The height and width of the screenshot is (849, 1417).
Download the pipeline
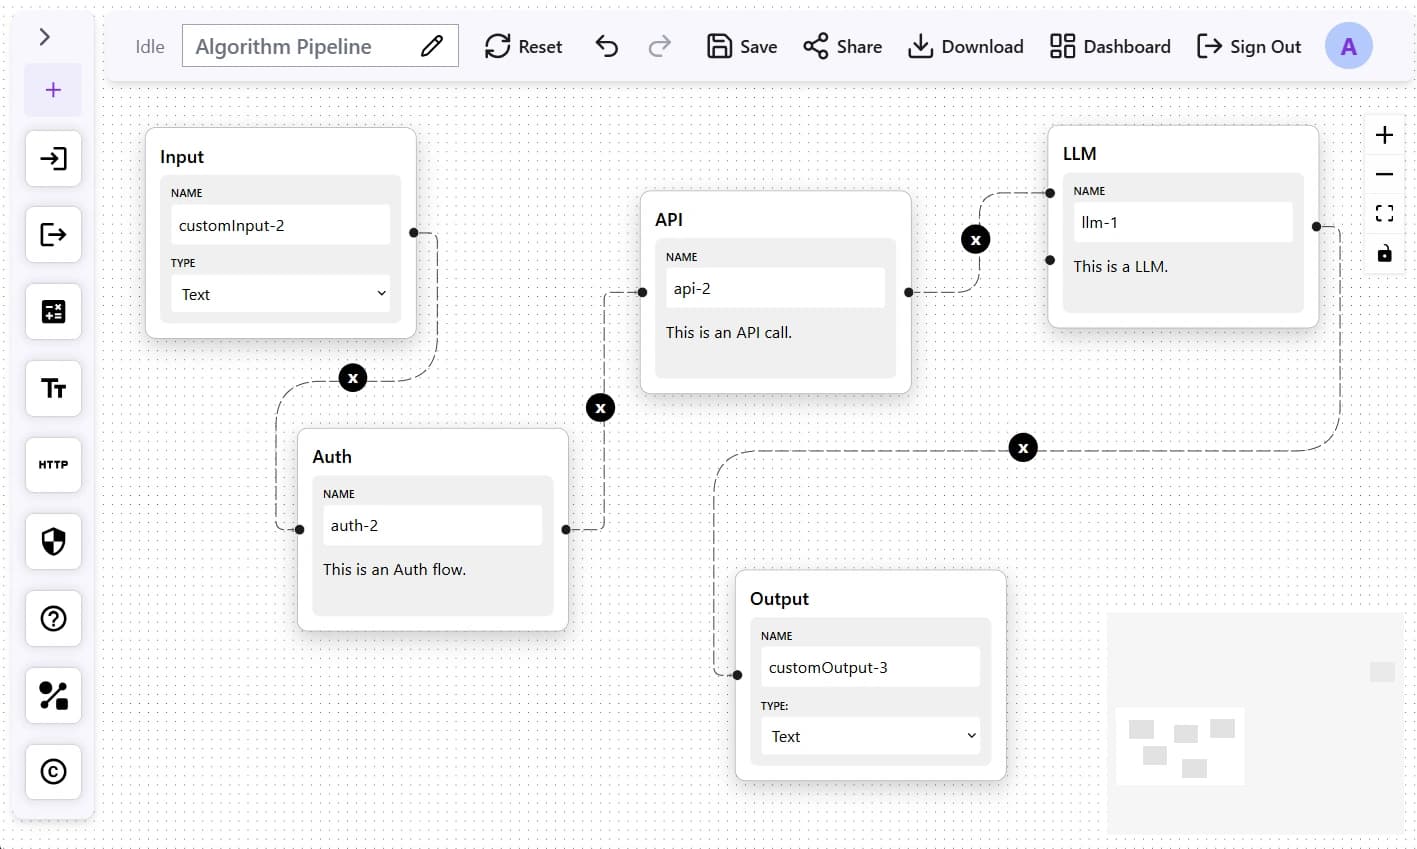[965, 46]
